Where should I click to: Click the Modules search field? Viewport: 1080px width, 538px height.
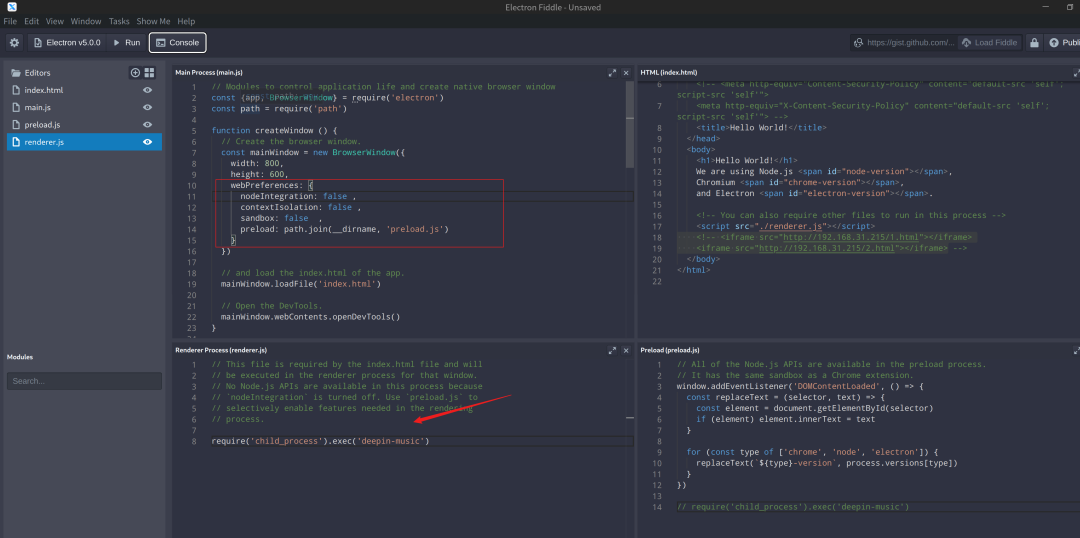[83, 381]
